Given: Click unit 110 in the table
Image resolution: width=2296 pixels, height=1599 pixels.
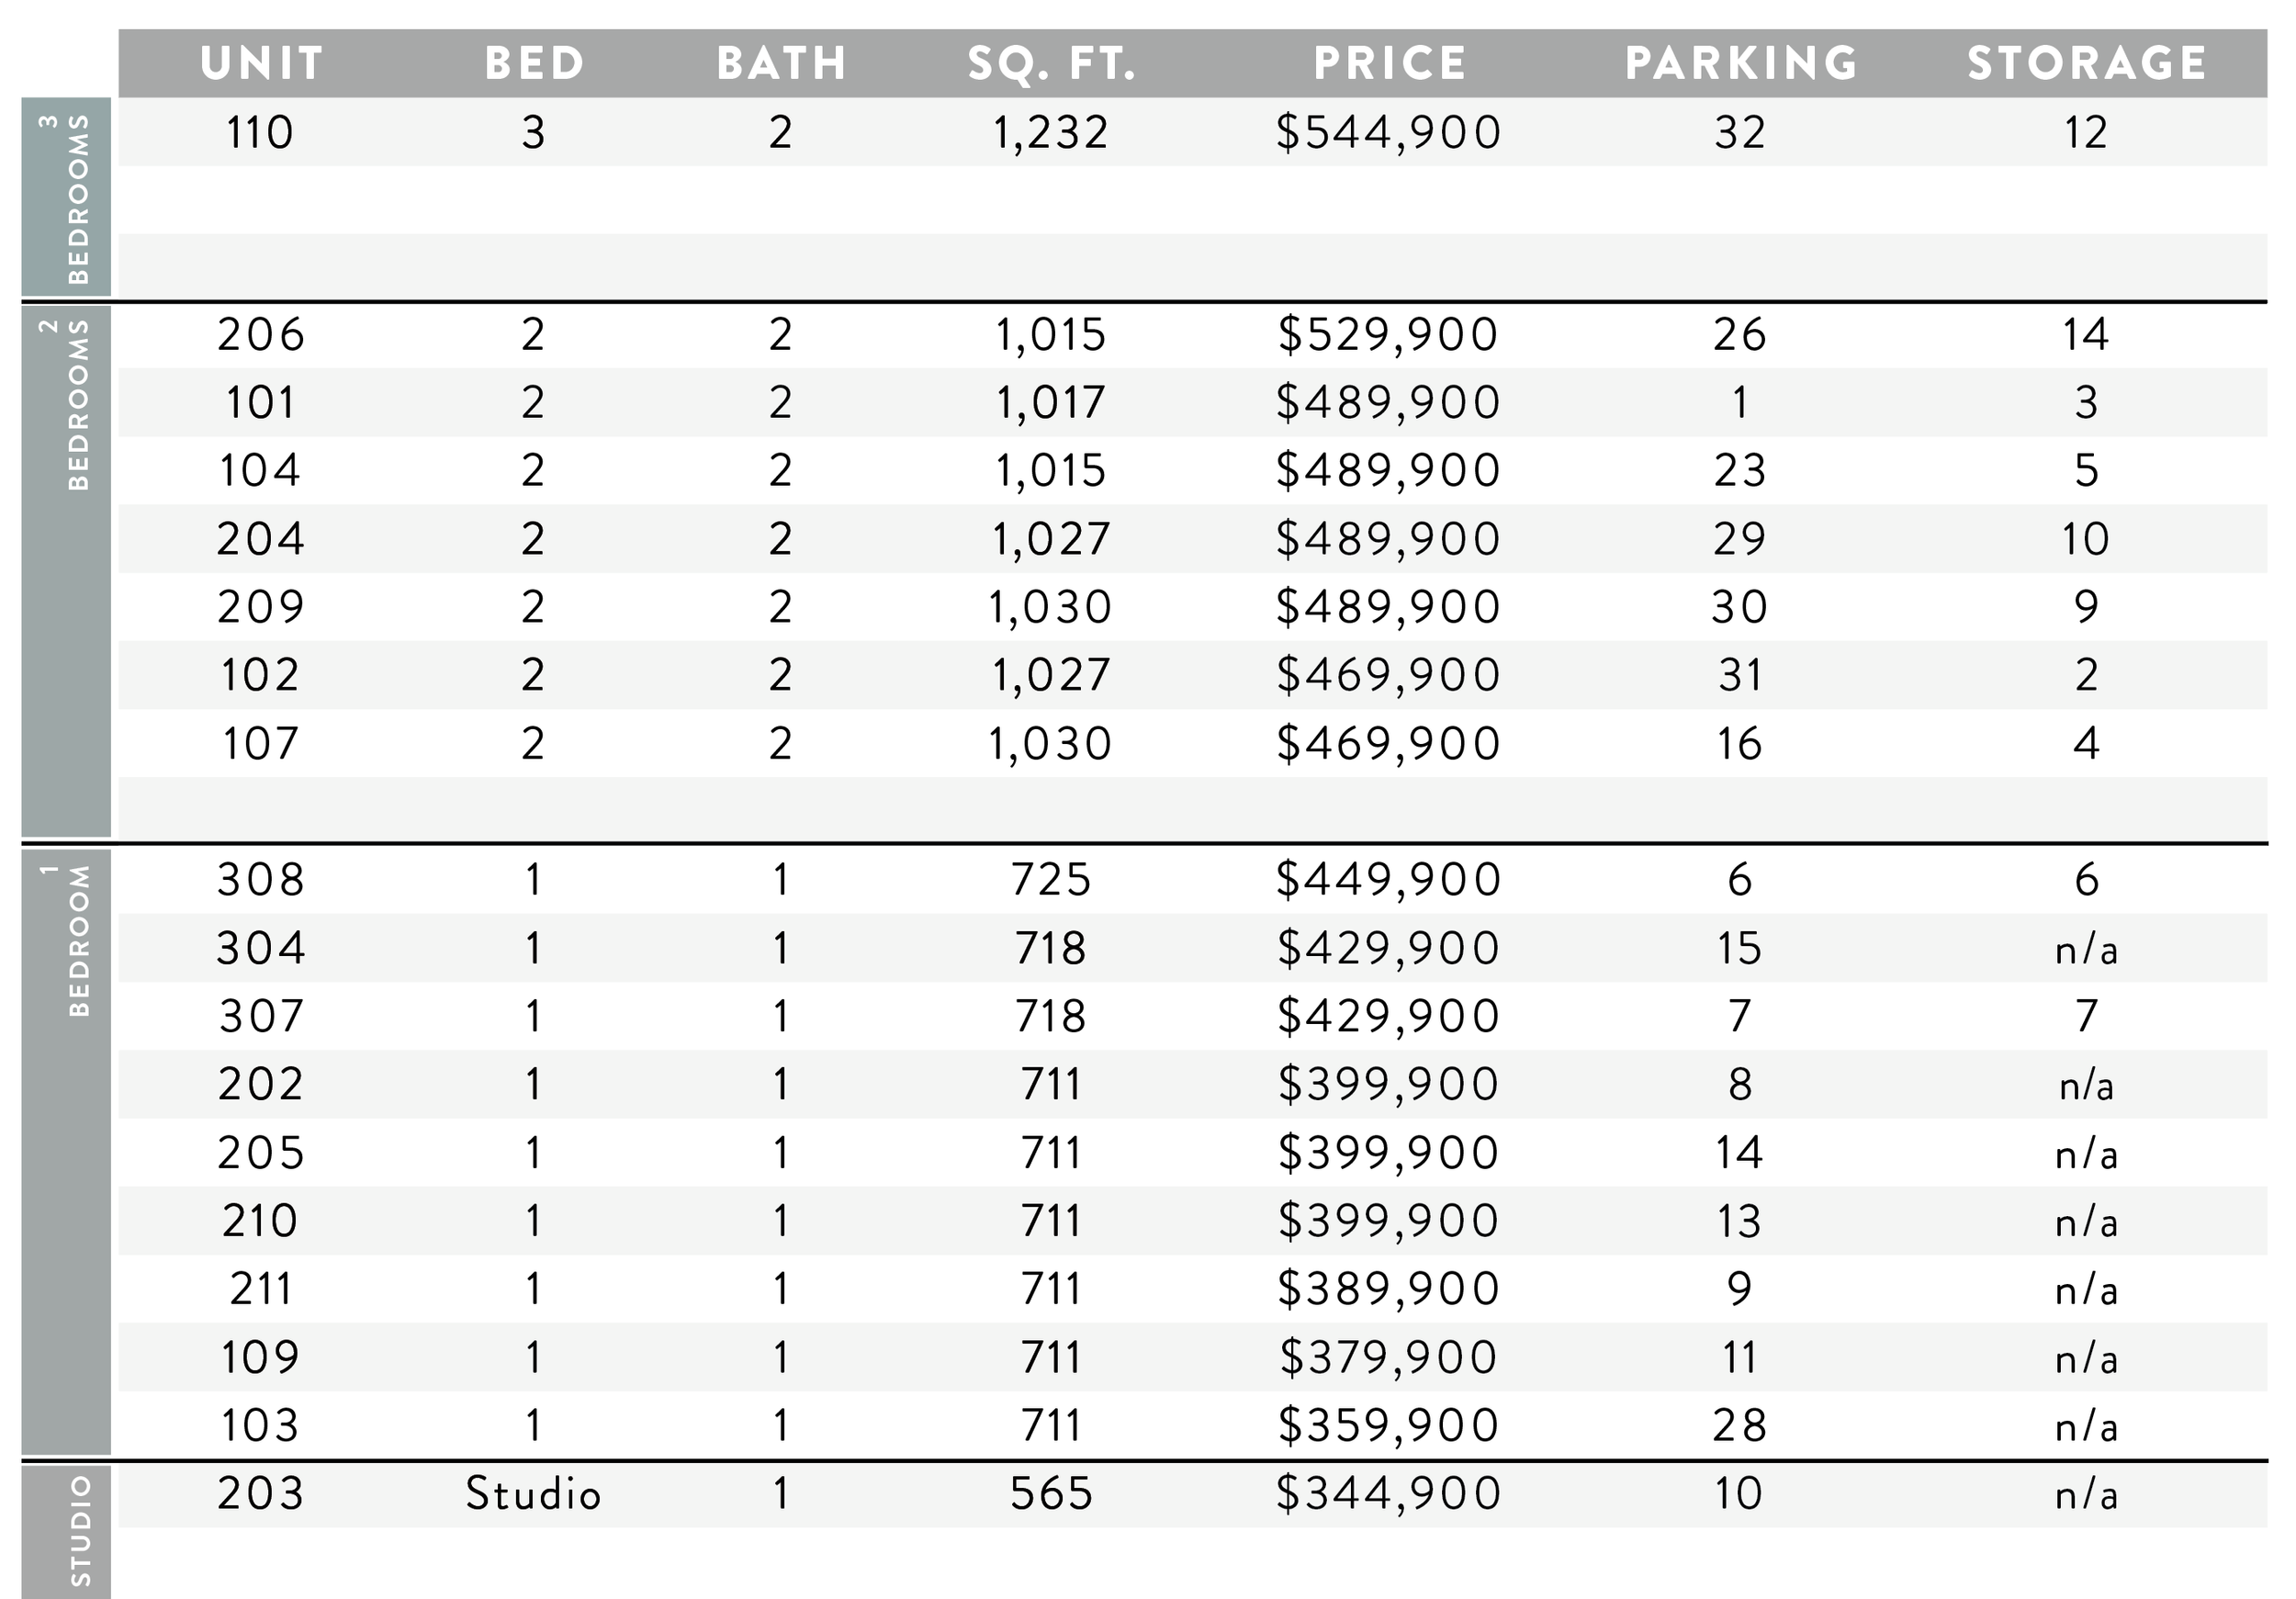Looking at the screenshot, I should (x=259, y=132).
